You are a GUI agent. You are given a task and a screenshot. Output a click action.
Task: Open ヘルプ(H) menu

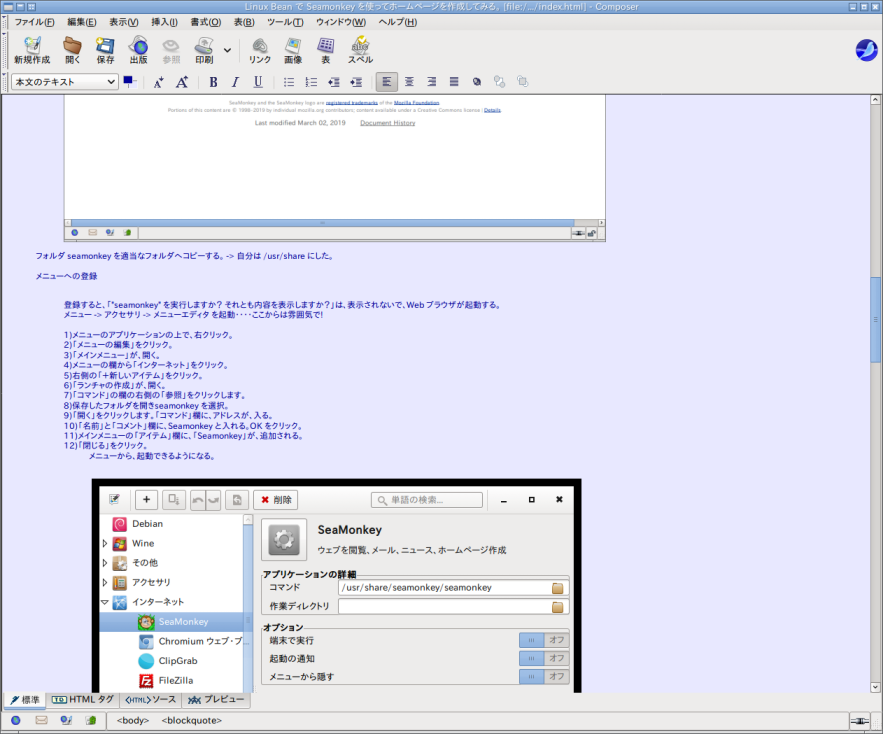pyautogui.click(x=398, y=22)
